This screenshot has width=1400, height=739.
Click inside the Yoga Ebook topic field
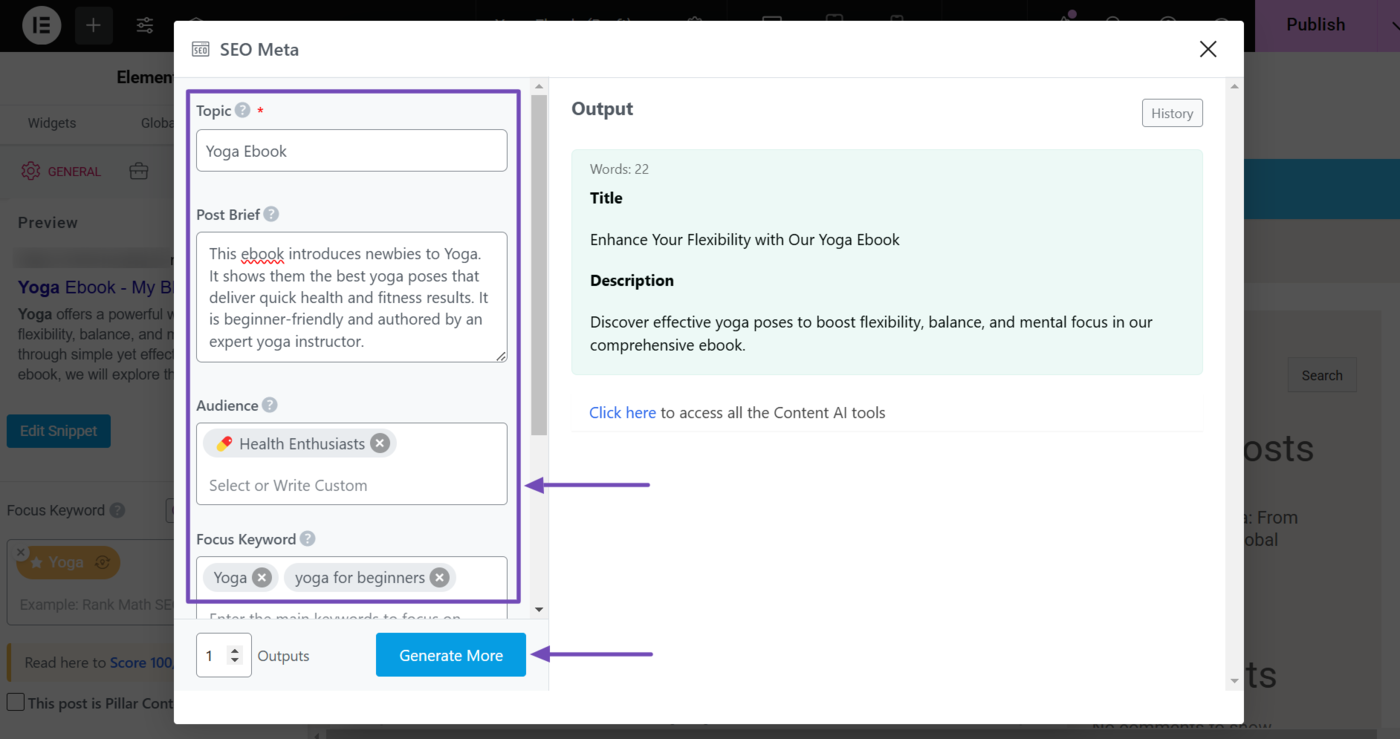coord(351,150)
